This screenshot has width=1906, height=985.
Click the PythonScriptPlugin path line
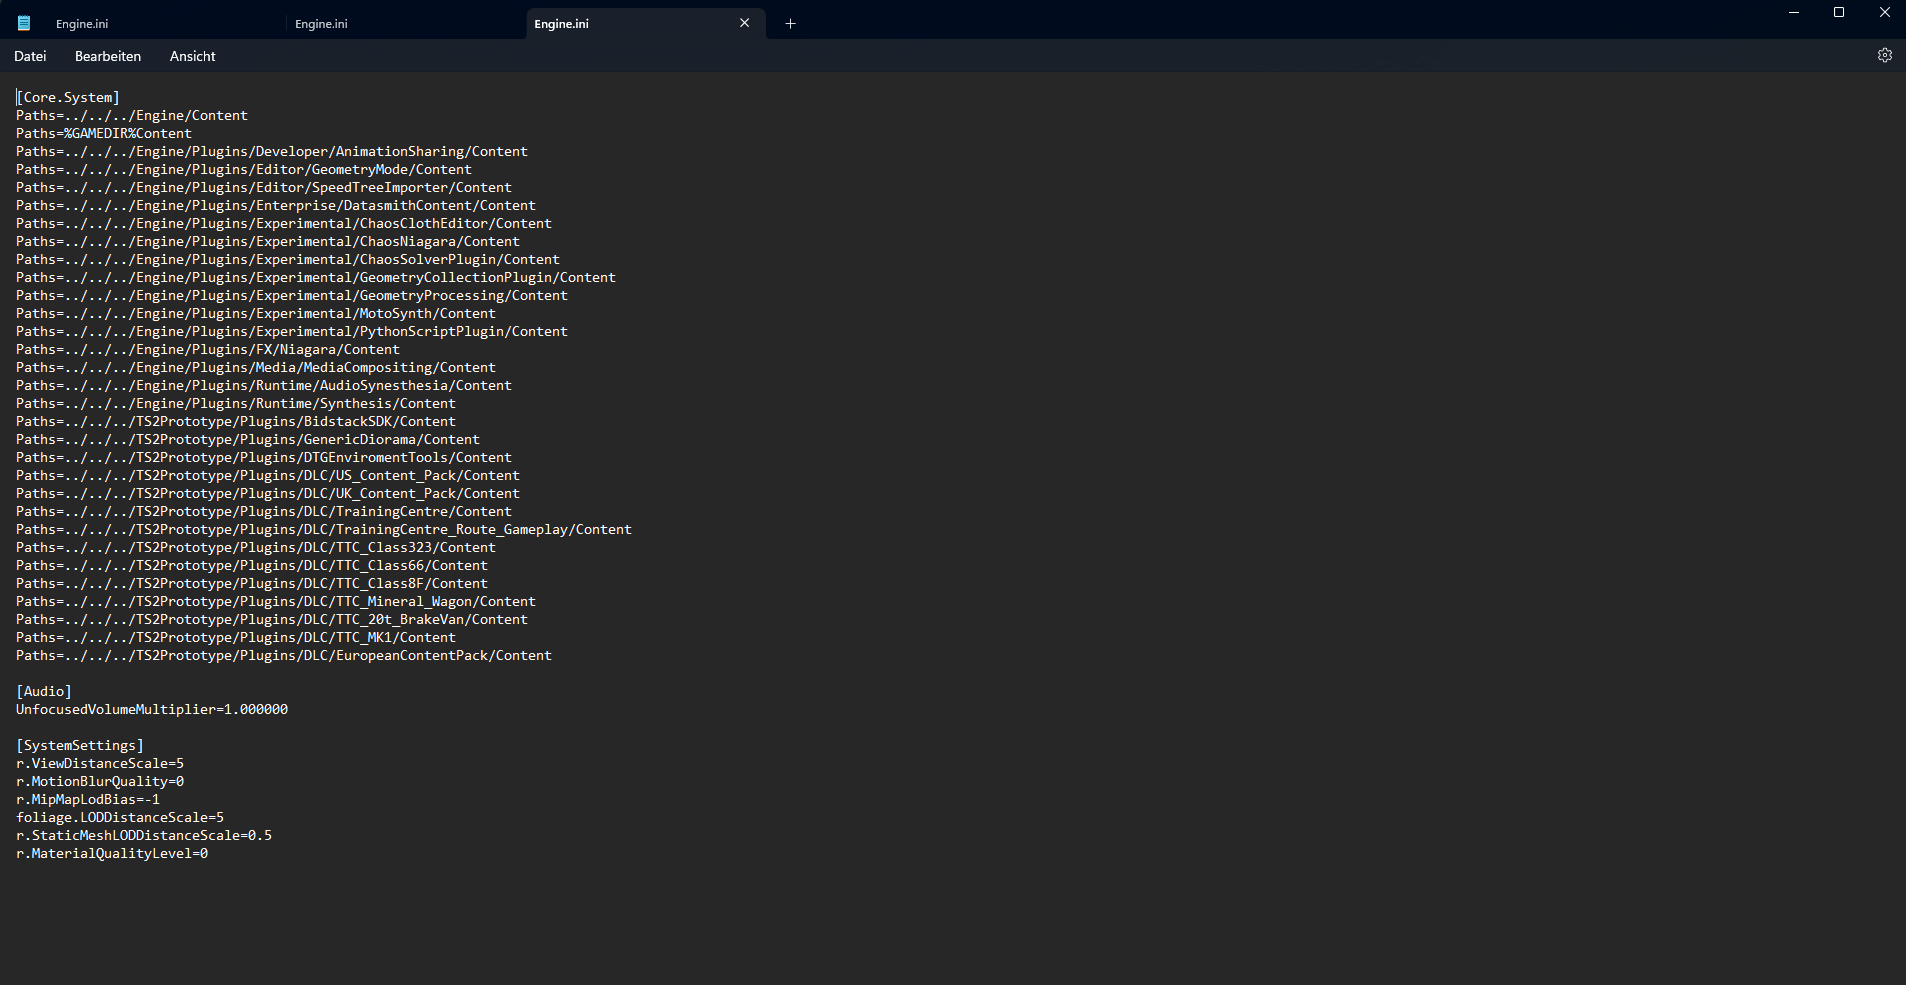(x=292, y=331)
